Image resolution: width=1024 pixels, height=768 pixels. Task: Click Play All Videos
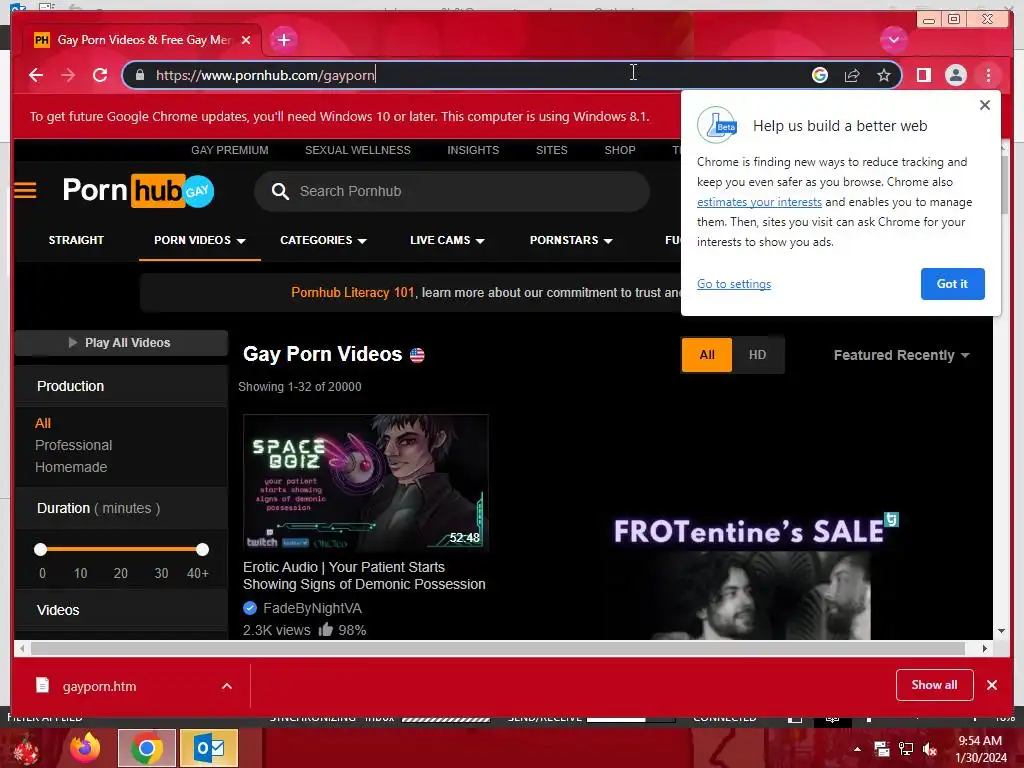click(x=121, y=343)
